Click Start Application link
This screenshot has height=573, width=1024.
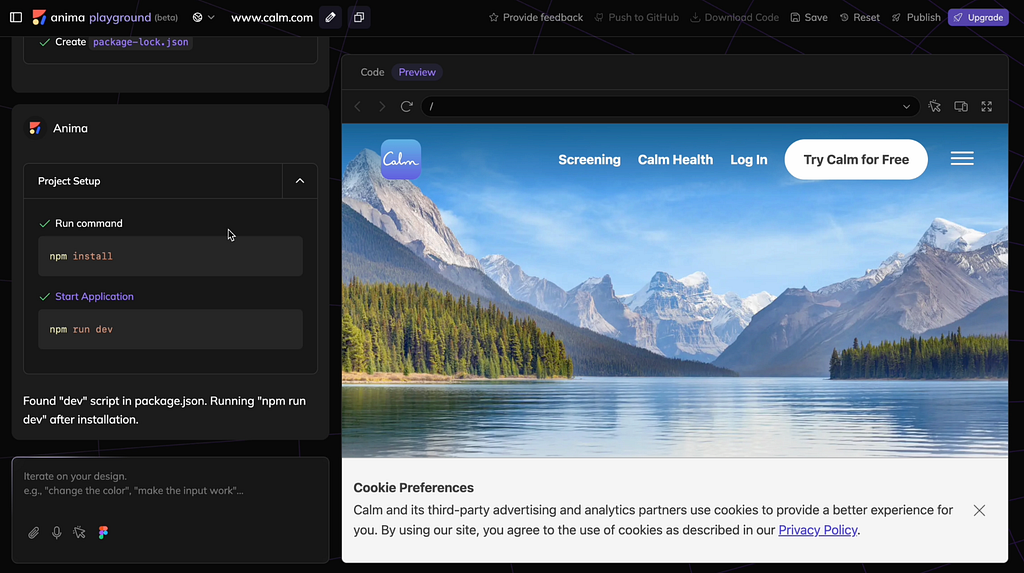(x=94, y=297)
